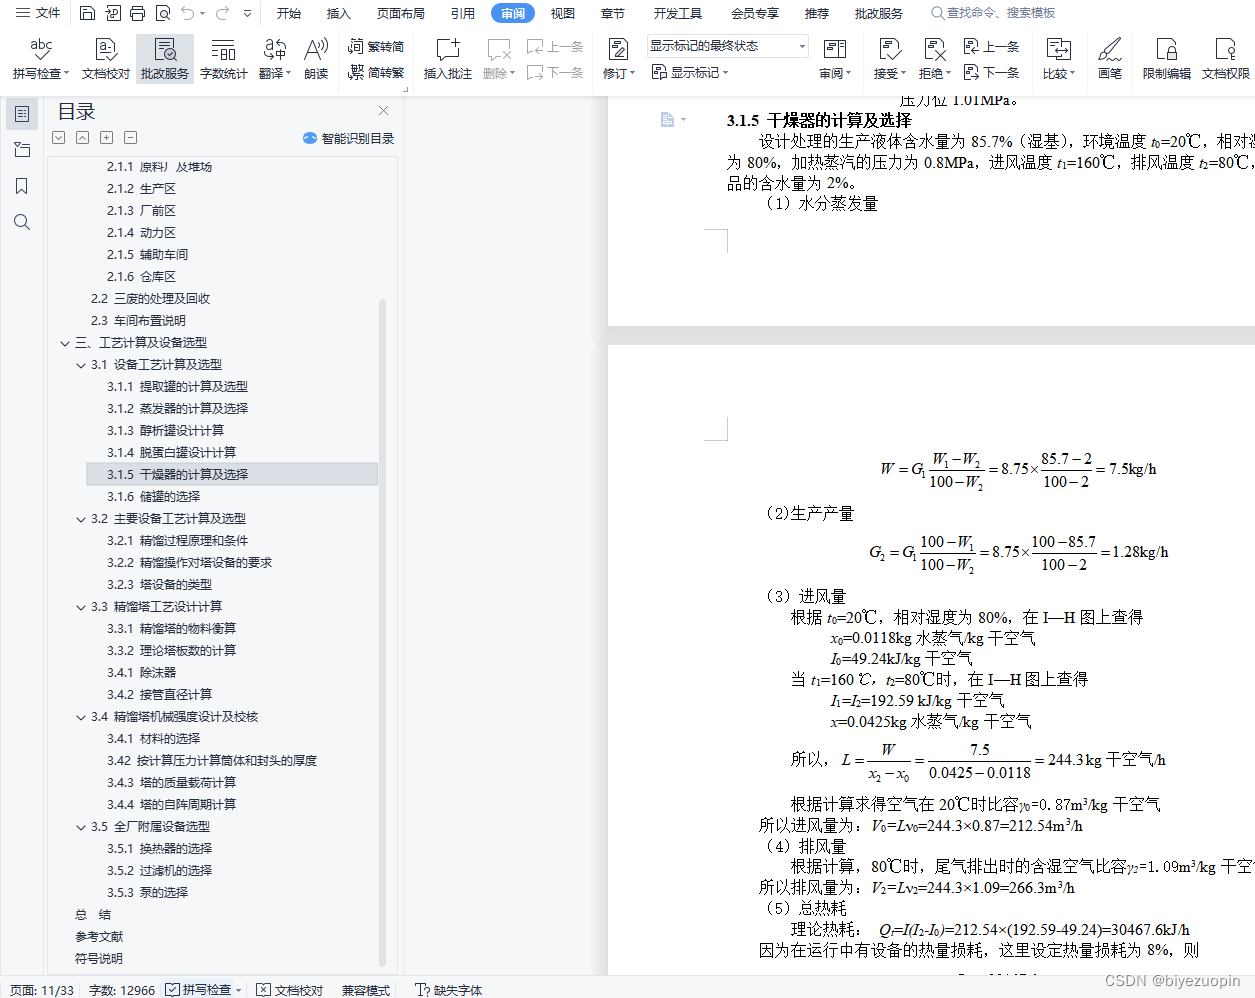Jump to 3.4.3 塔的质量载荷计算

tap(171, 783)
